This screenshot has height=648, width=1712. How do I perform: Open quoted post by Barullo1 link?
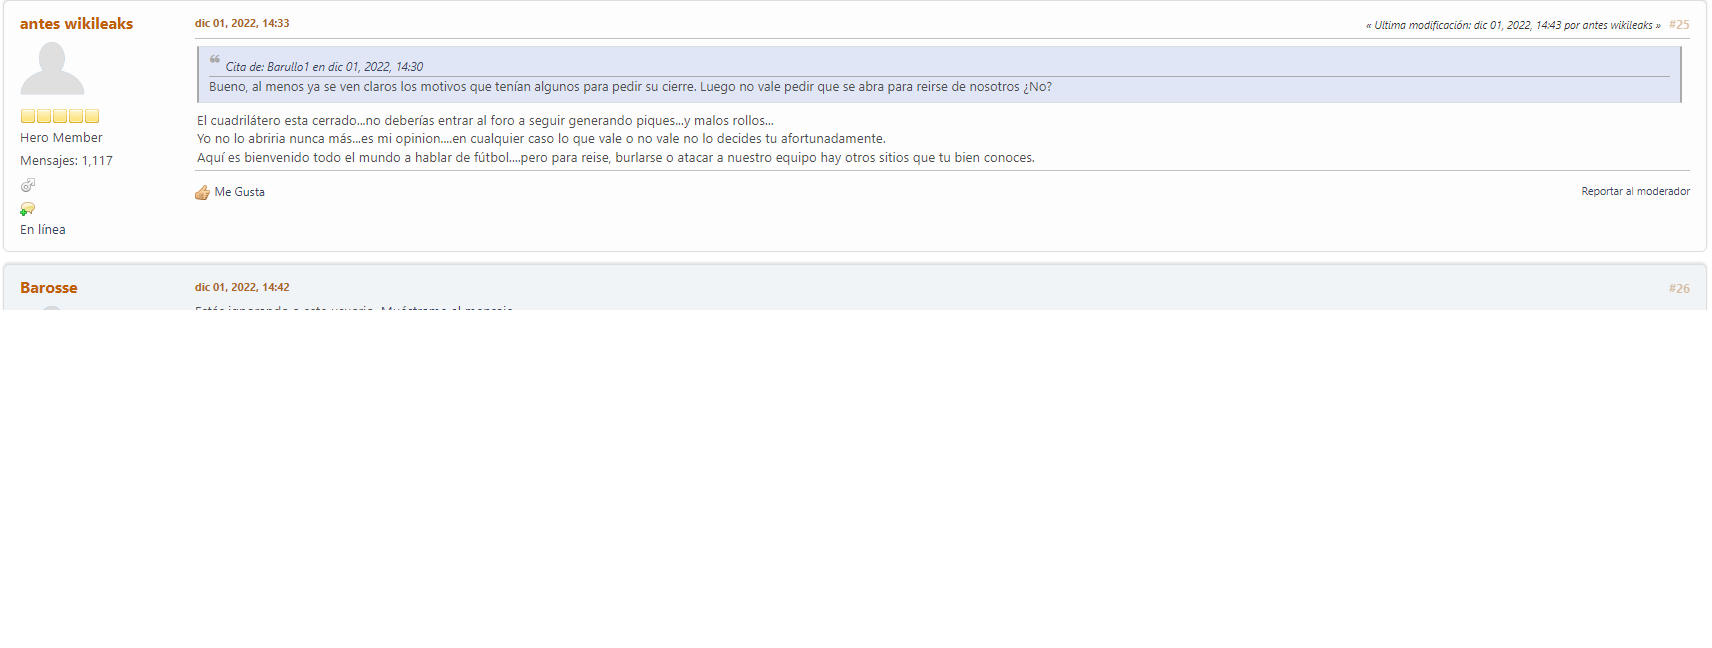pos(324,67)
